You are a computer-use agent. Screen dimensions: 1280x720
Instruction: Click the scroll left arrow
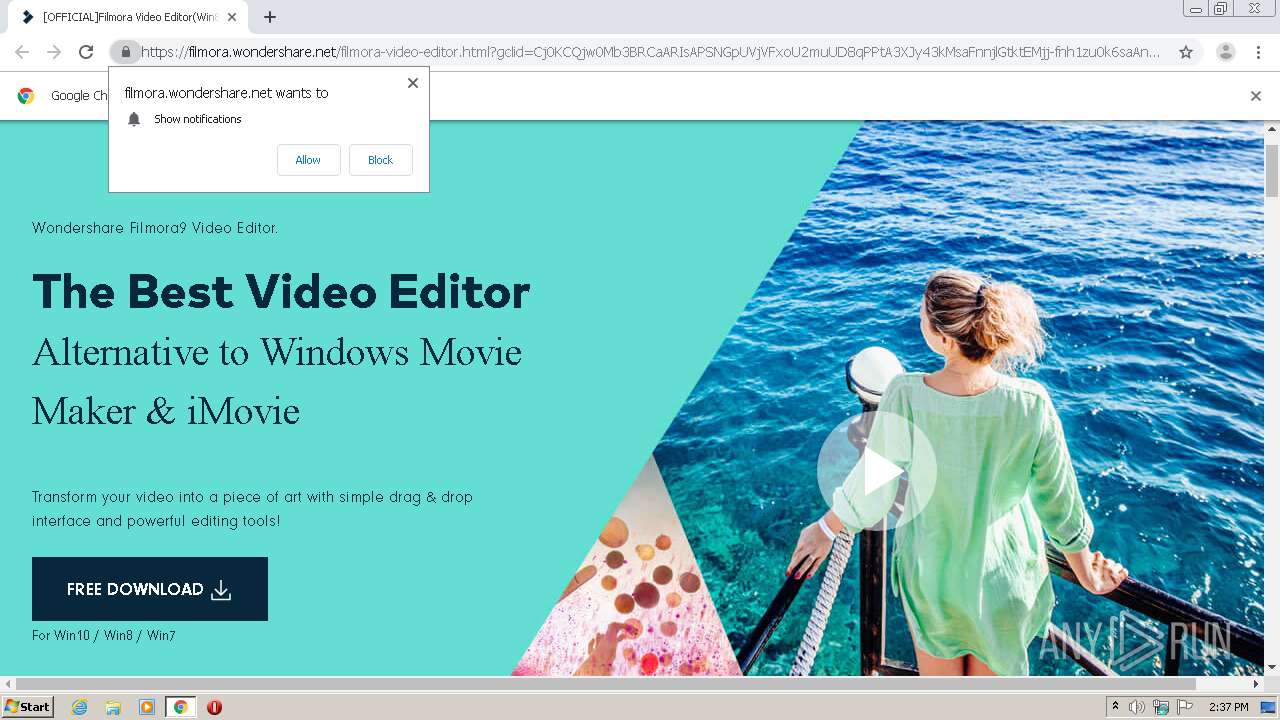(x=7, y=684)
